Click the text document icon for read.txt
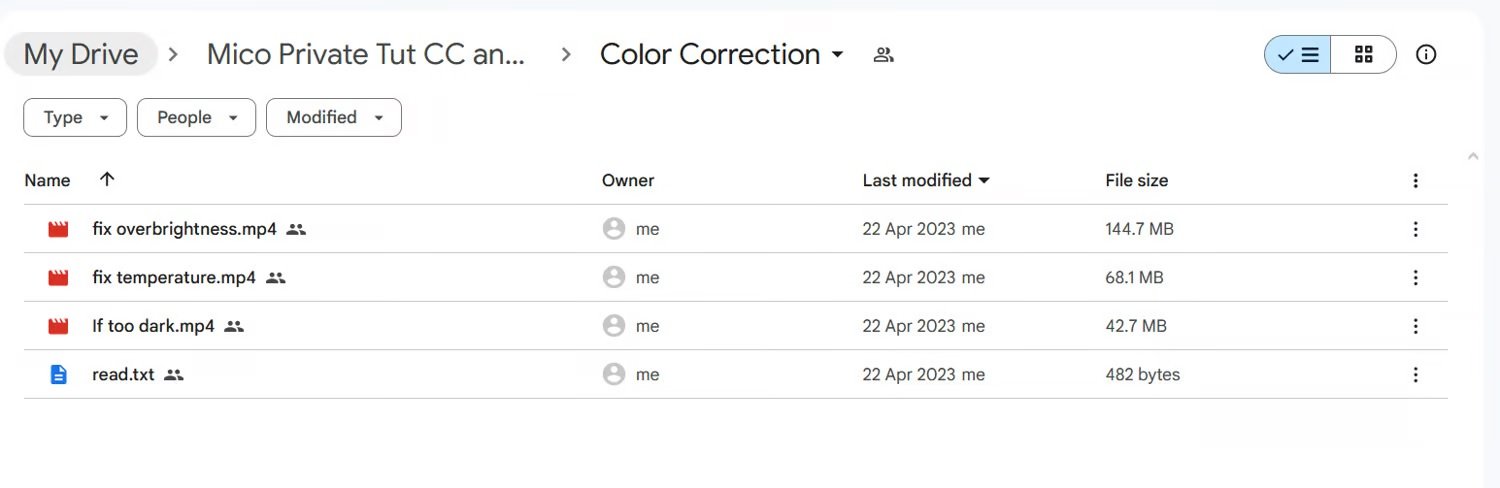 (x=58, y=375)
